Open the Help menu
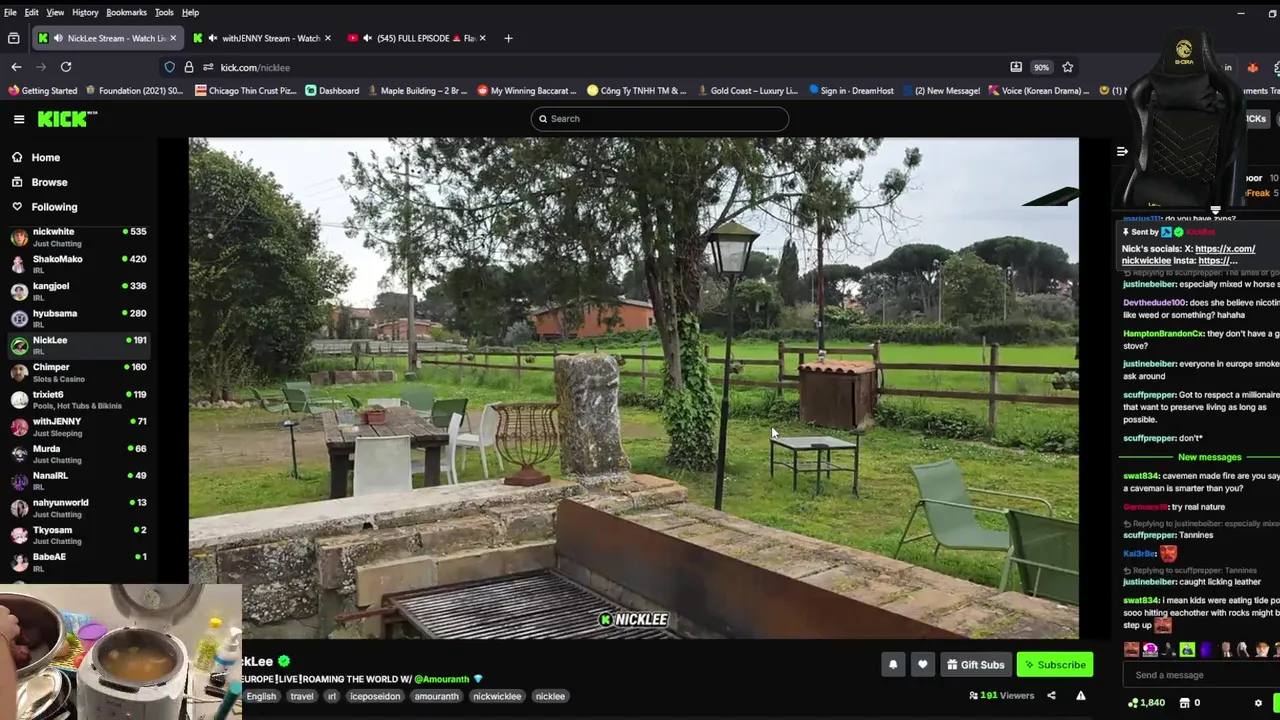 click(190, 12)
